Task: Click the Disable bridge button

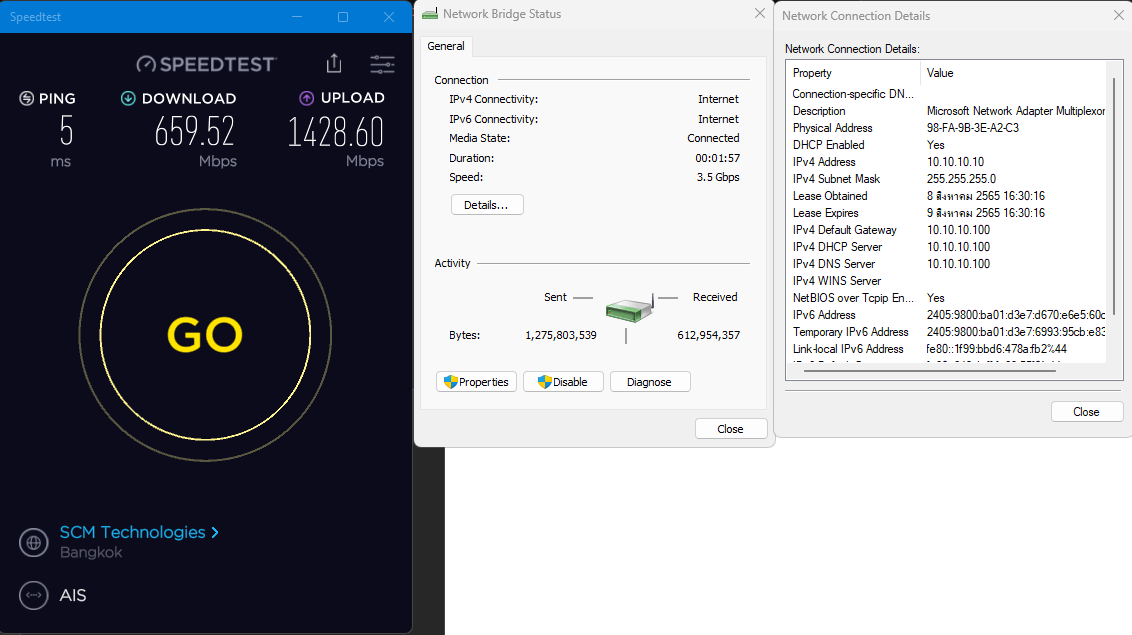Action: coord(563,382)
